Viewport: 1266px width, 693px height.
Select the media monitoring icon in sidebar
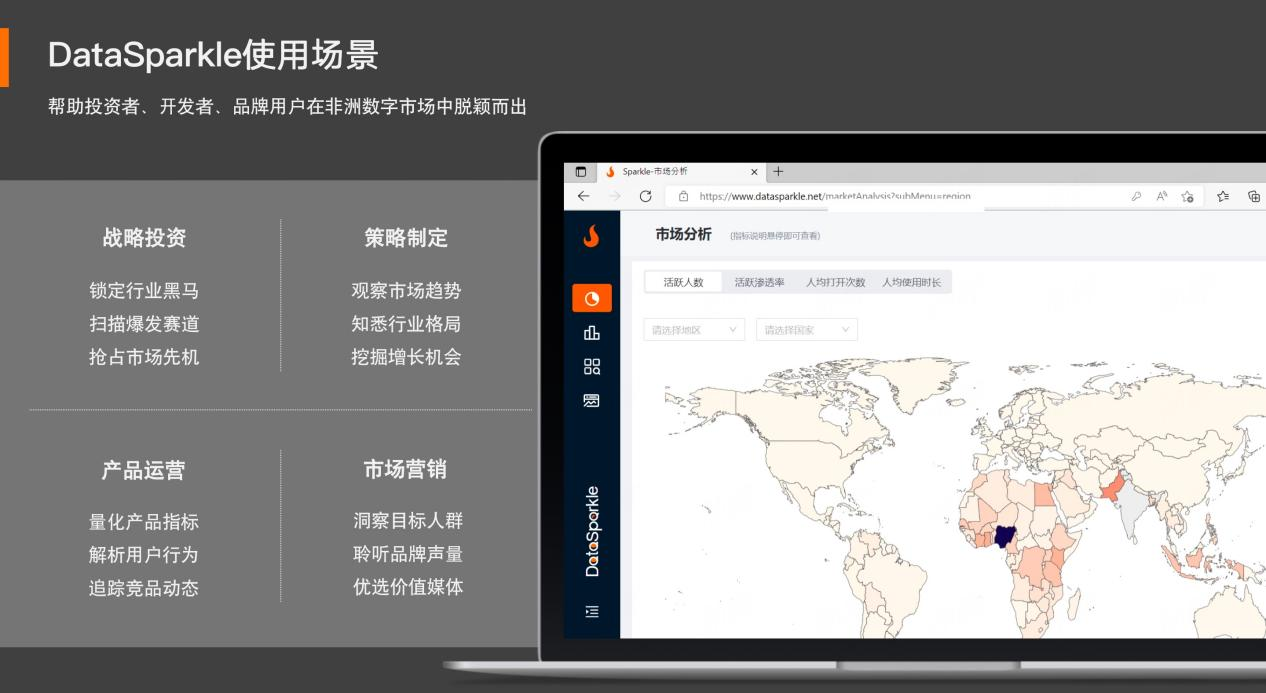592,400
